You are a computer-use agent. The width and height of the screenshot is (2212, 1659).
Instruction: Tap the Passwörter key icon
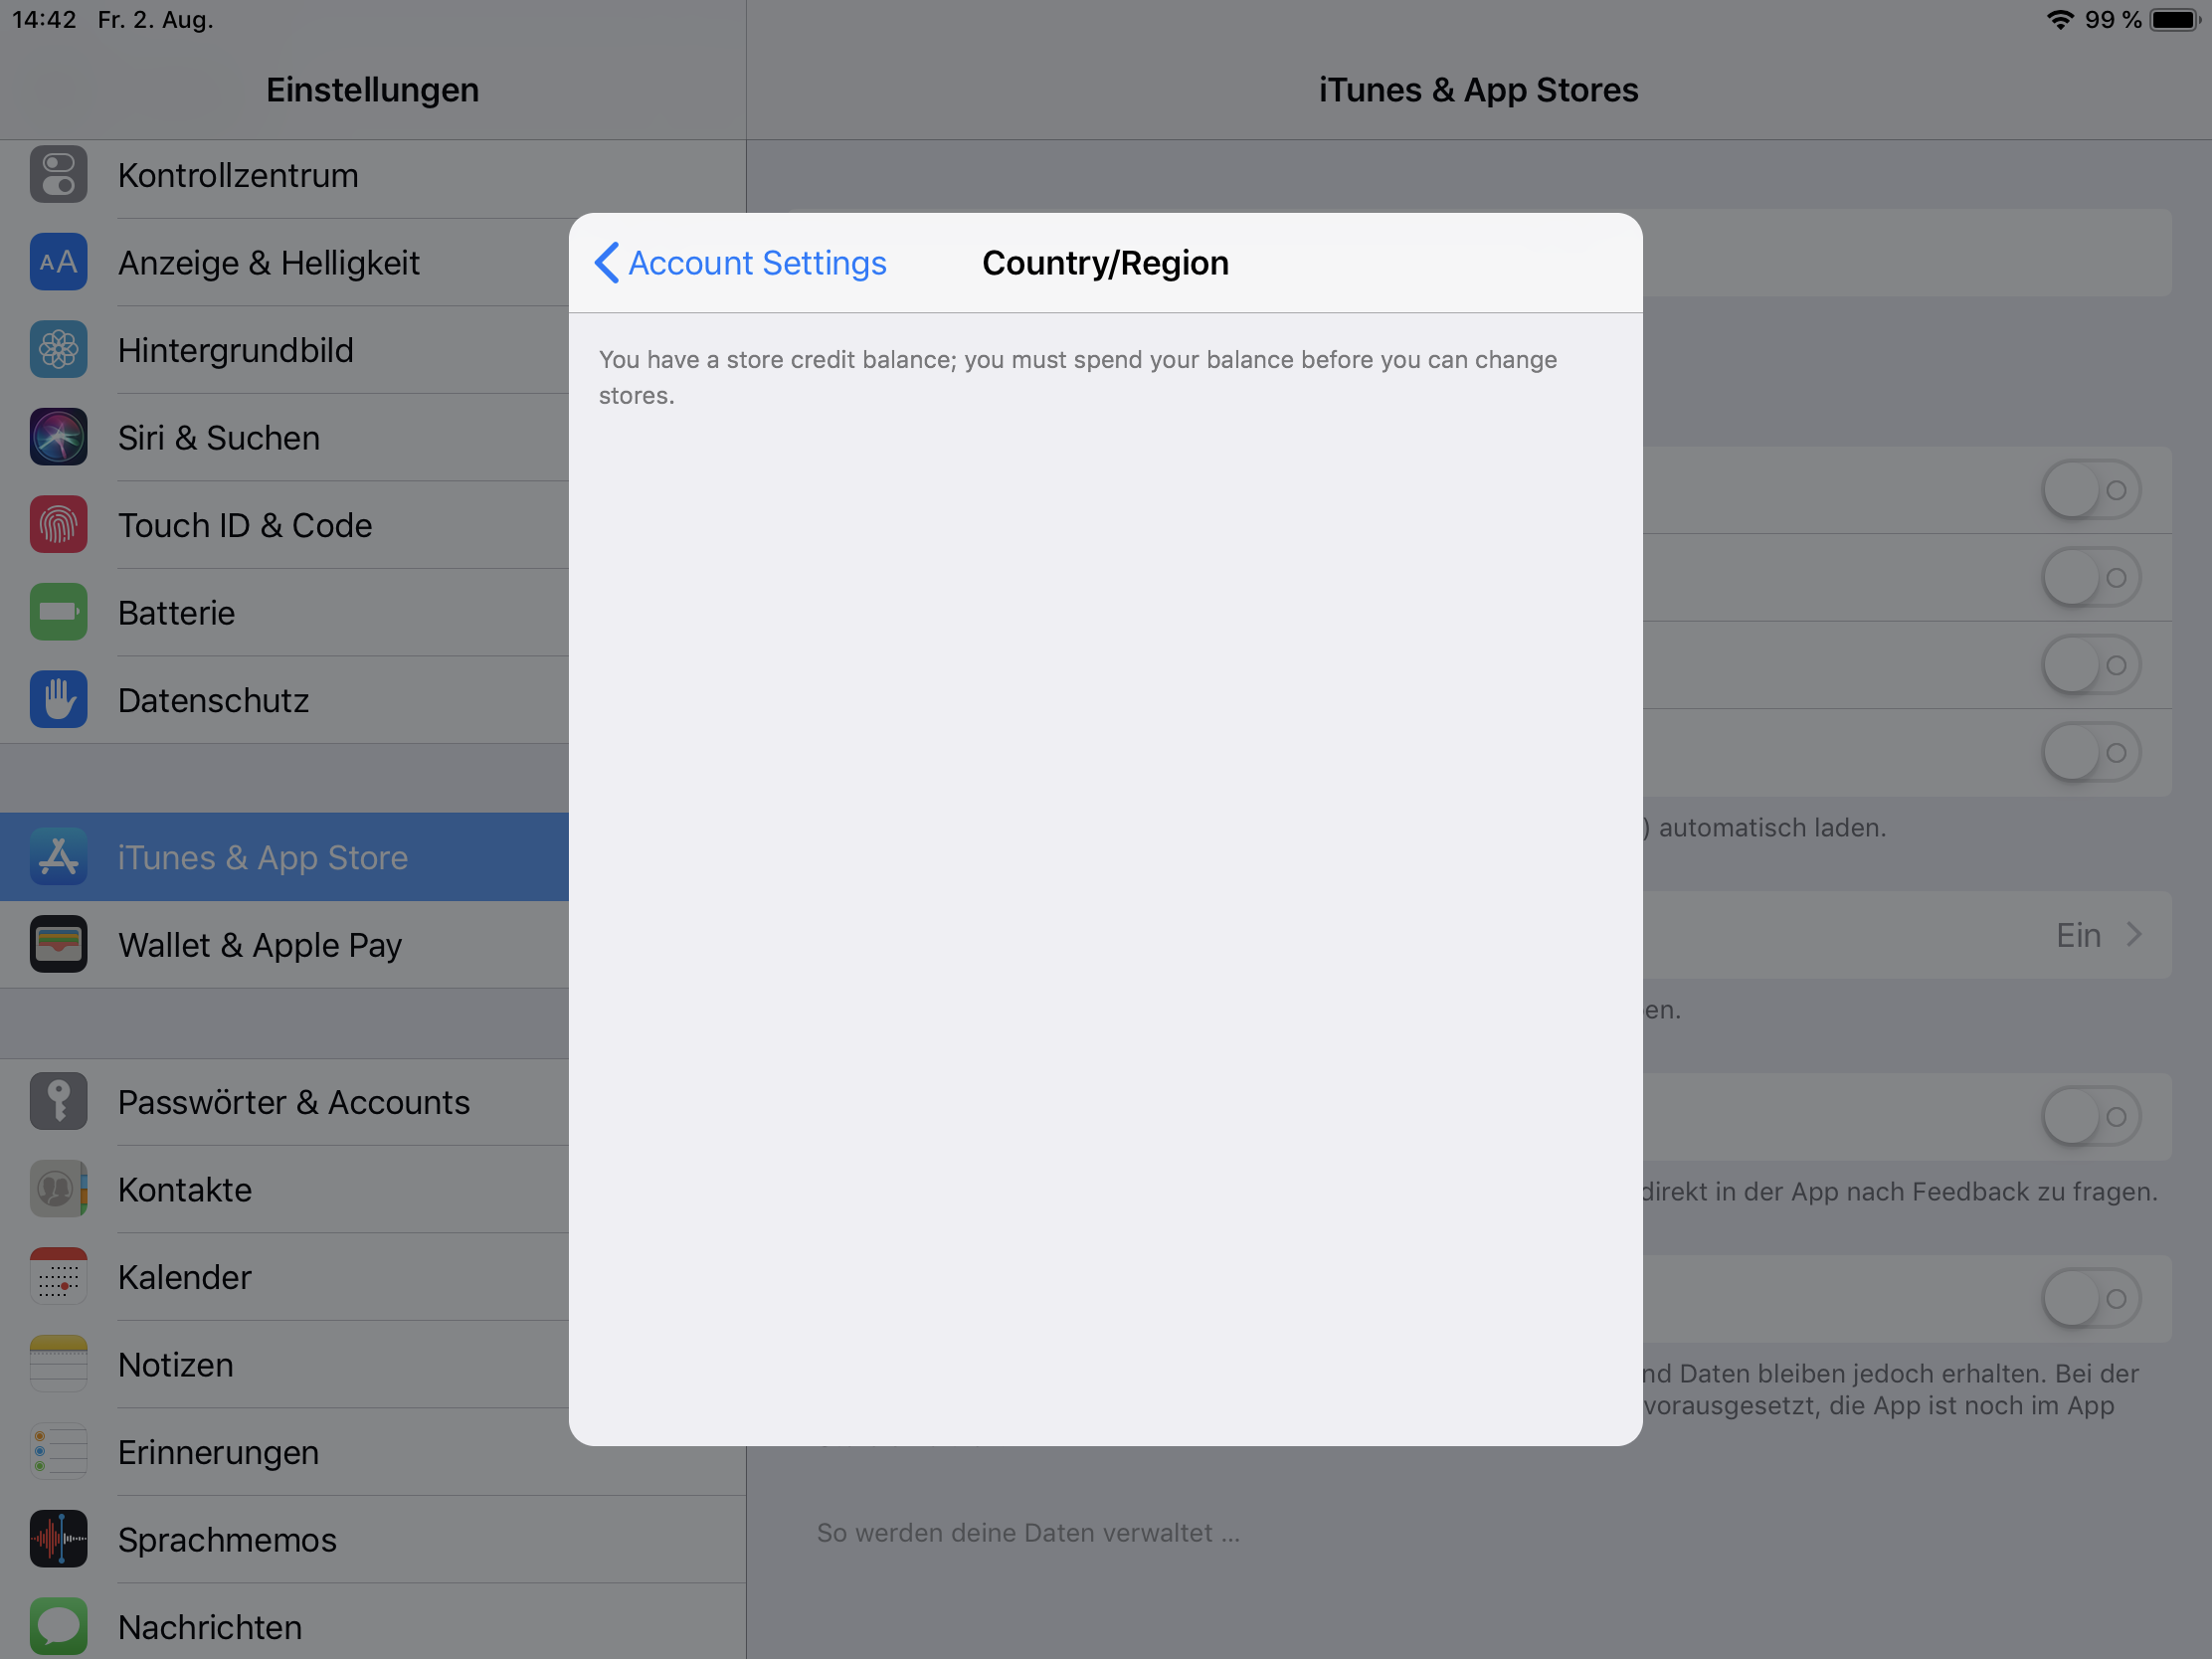click(x=58, y=1101)
